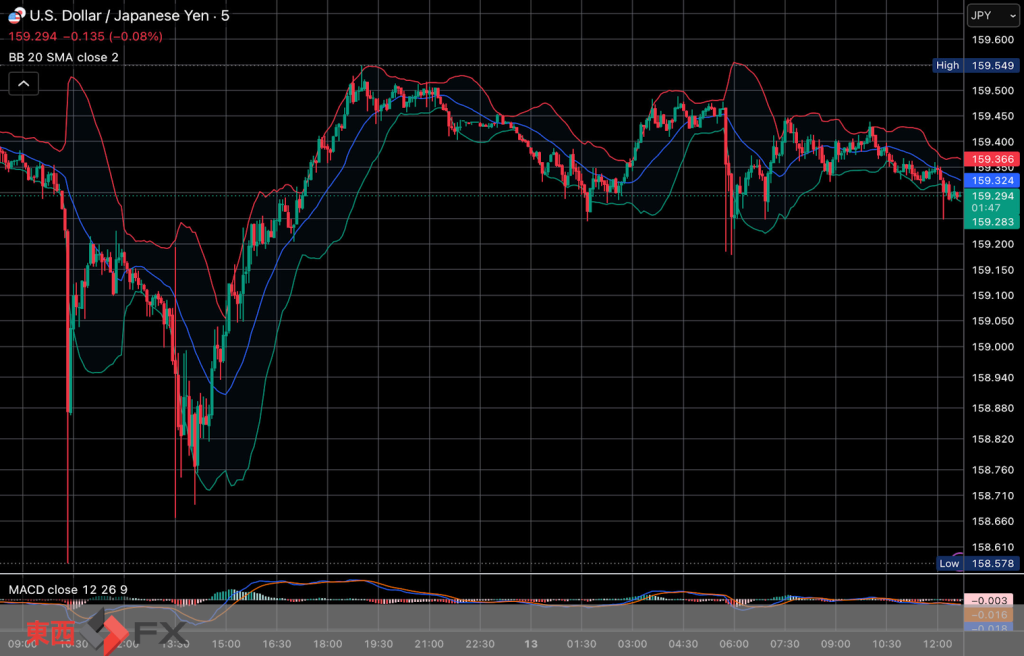
Task: Click the 159.000 price scale label
Action: (x=993, y=347)
